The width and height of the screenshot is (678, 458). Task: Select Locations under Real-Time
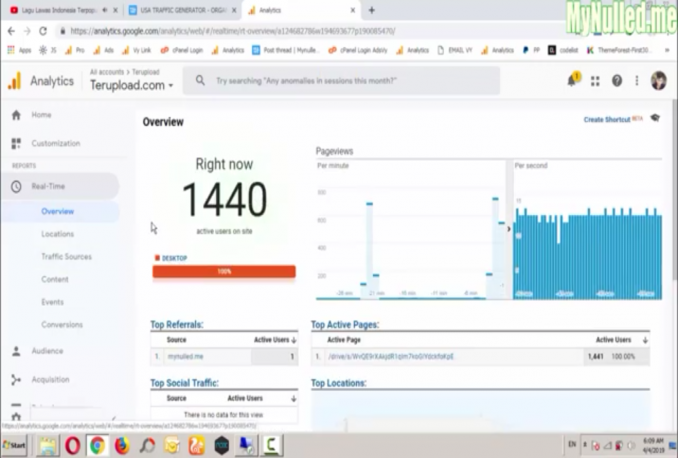point(57,234)
